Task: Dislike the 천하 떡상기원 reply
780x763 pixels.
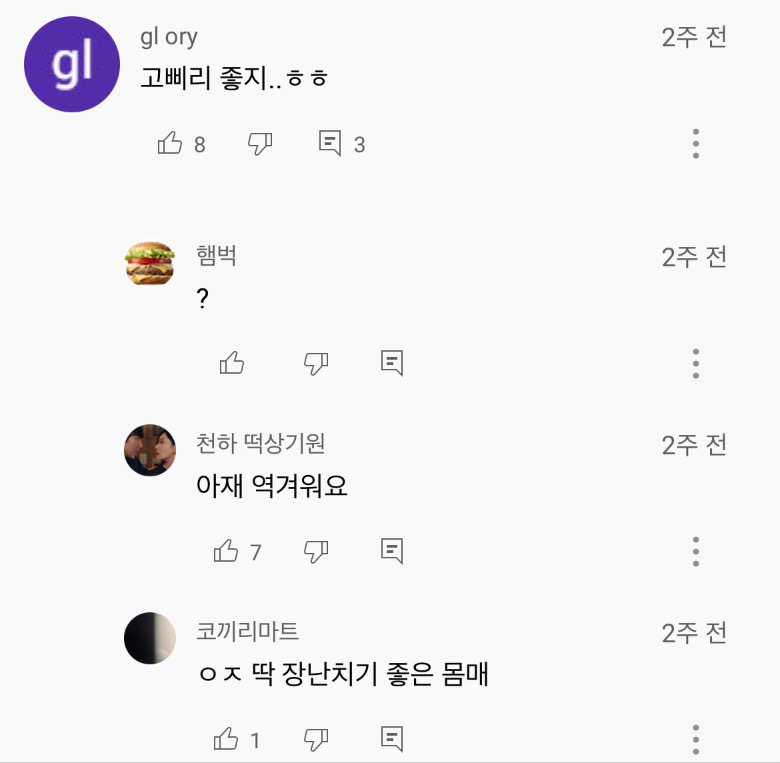Action: pyautogui.click(x=316, y=551)
